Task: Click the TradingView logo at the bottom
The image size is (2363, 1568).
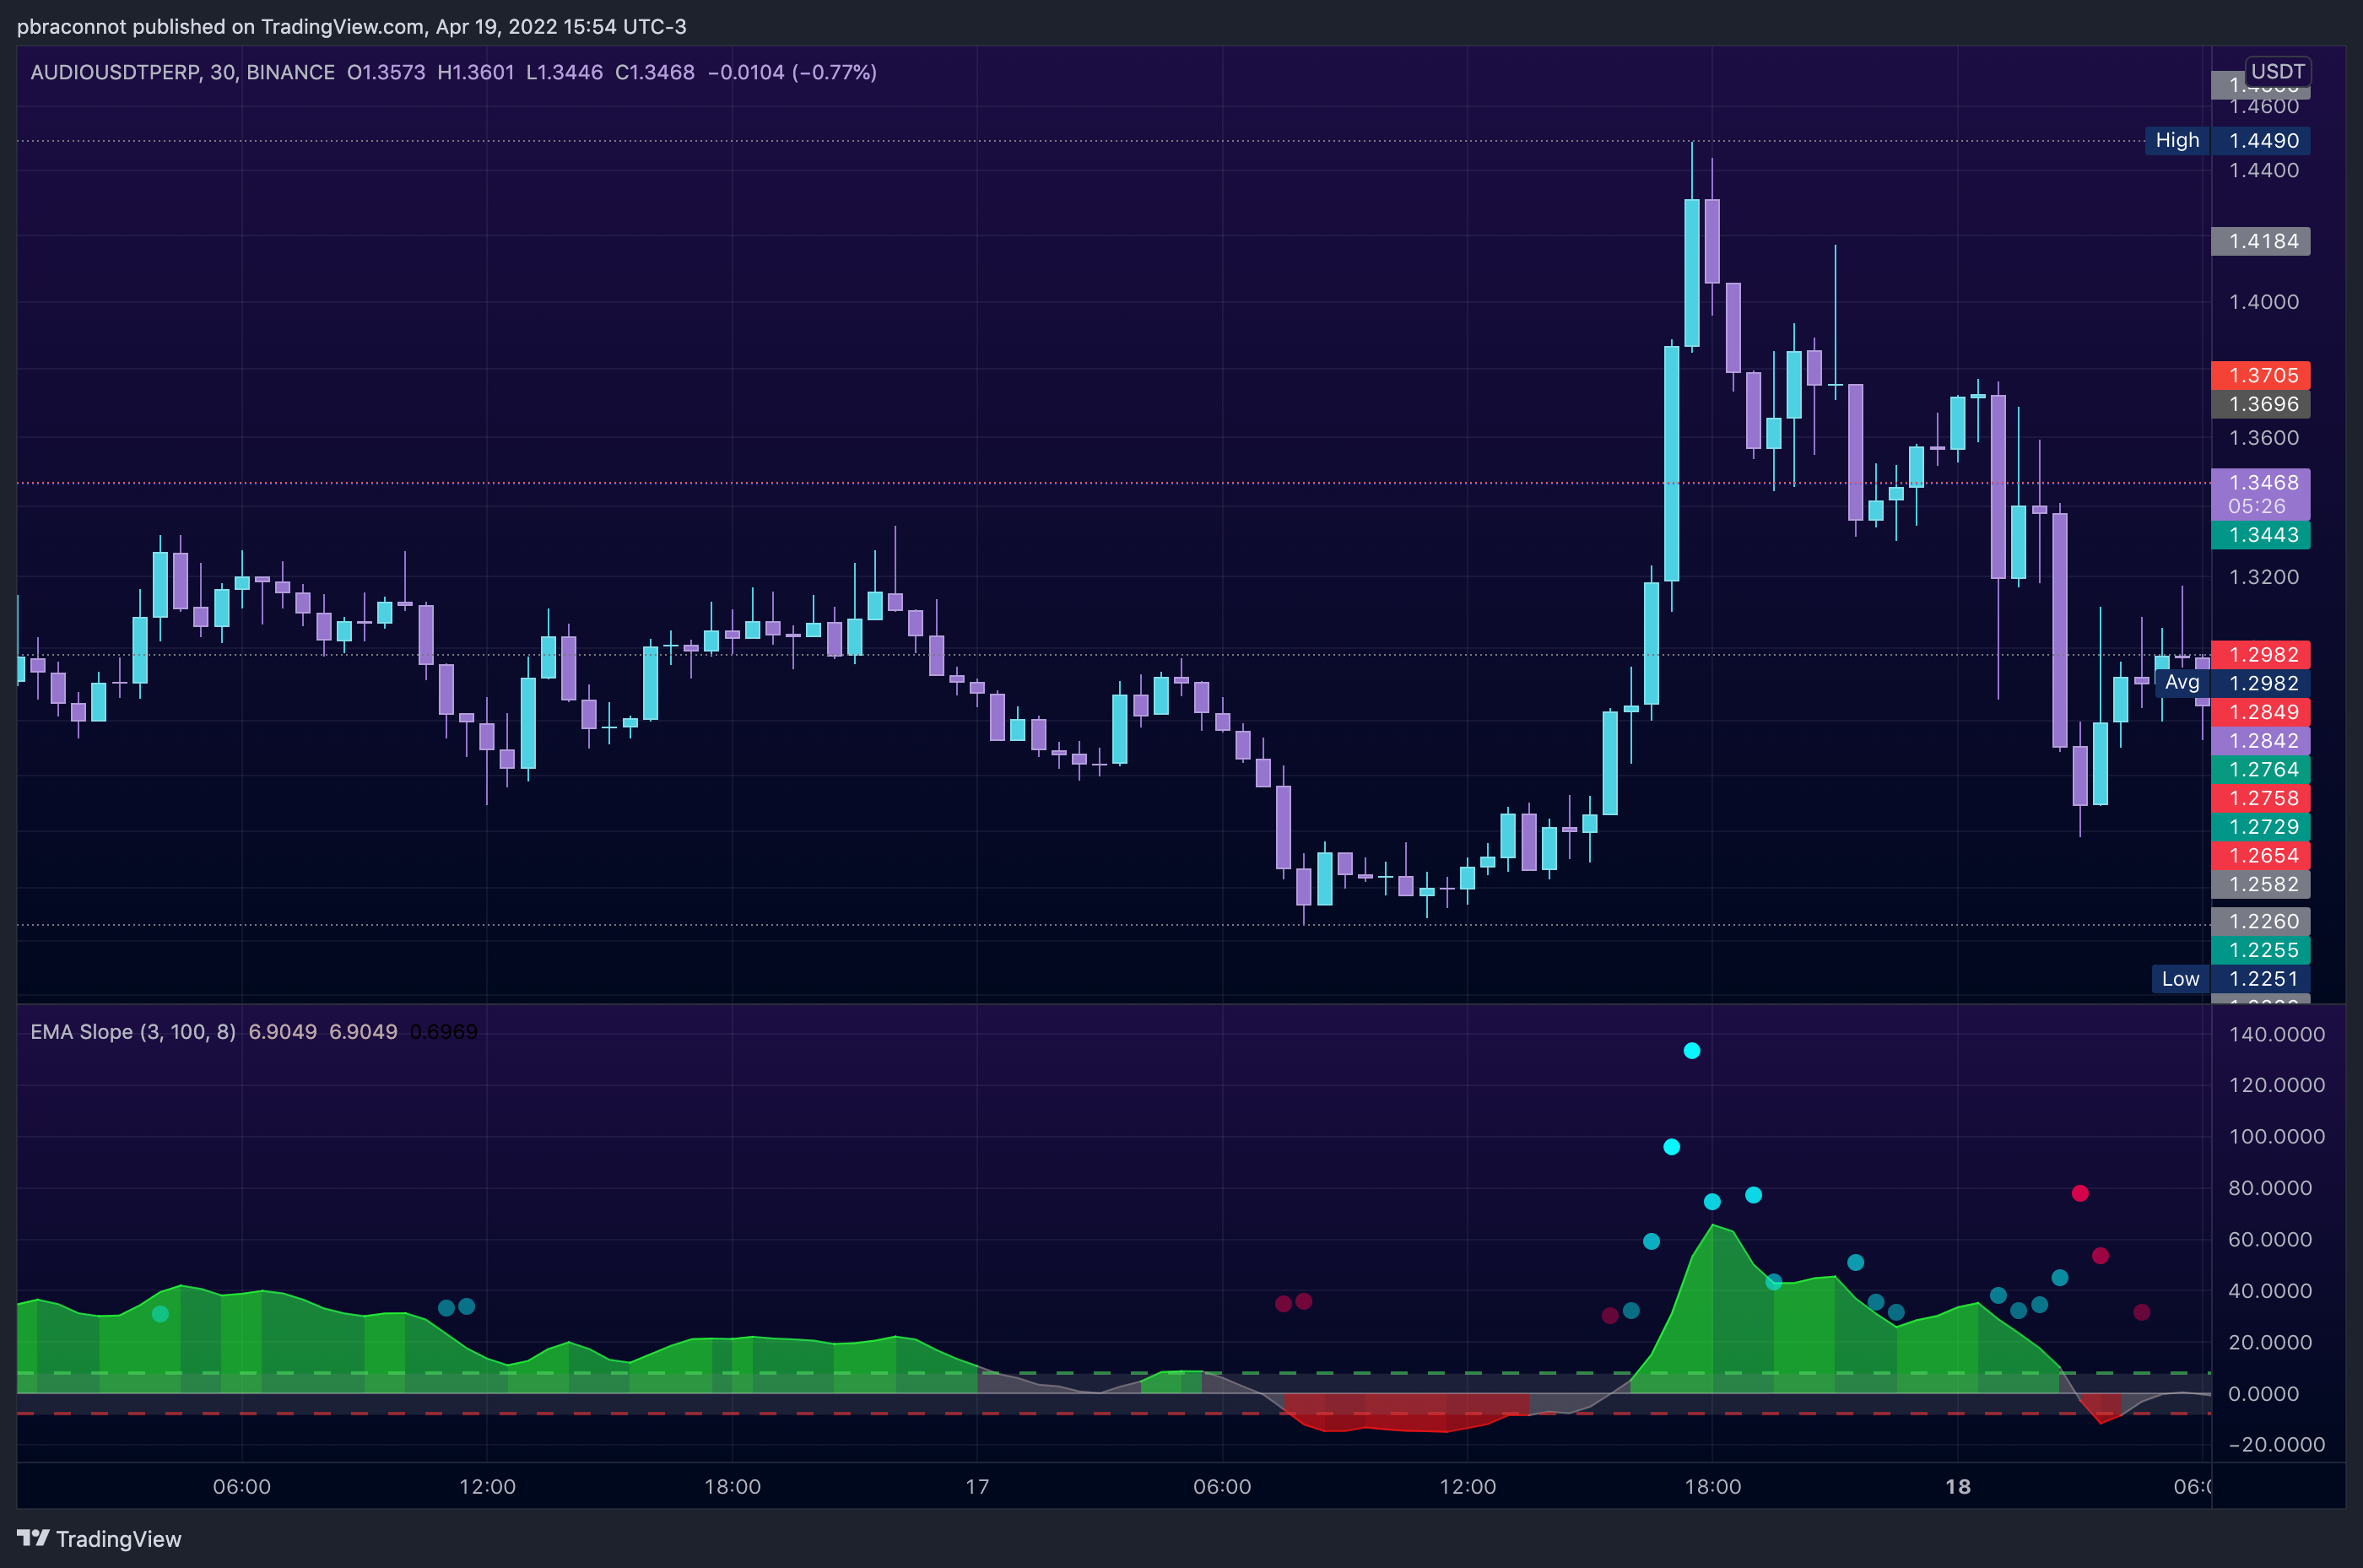Action: [x=99, y=1538]
